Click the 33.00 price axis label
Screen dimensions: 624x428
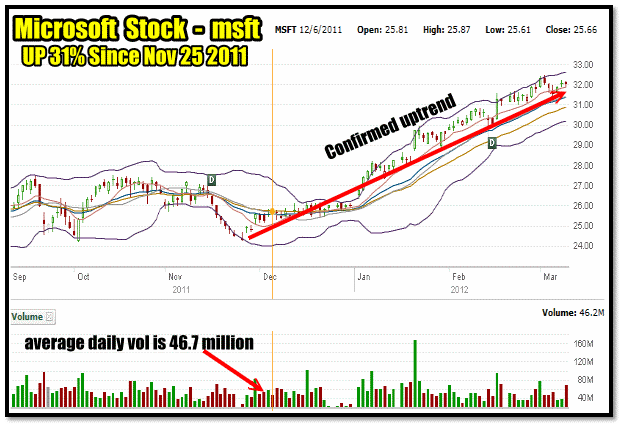(x=583, y=64)
